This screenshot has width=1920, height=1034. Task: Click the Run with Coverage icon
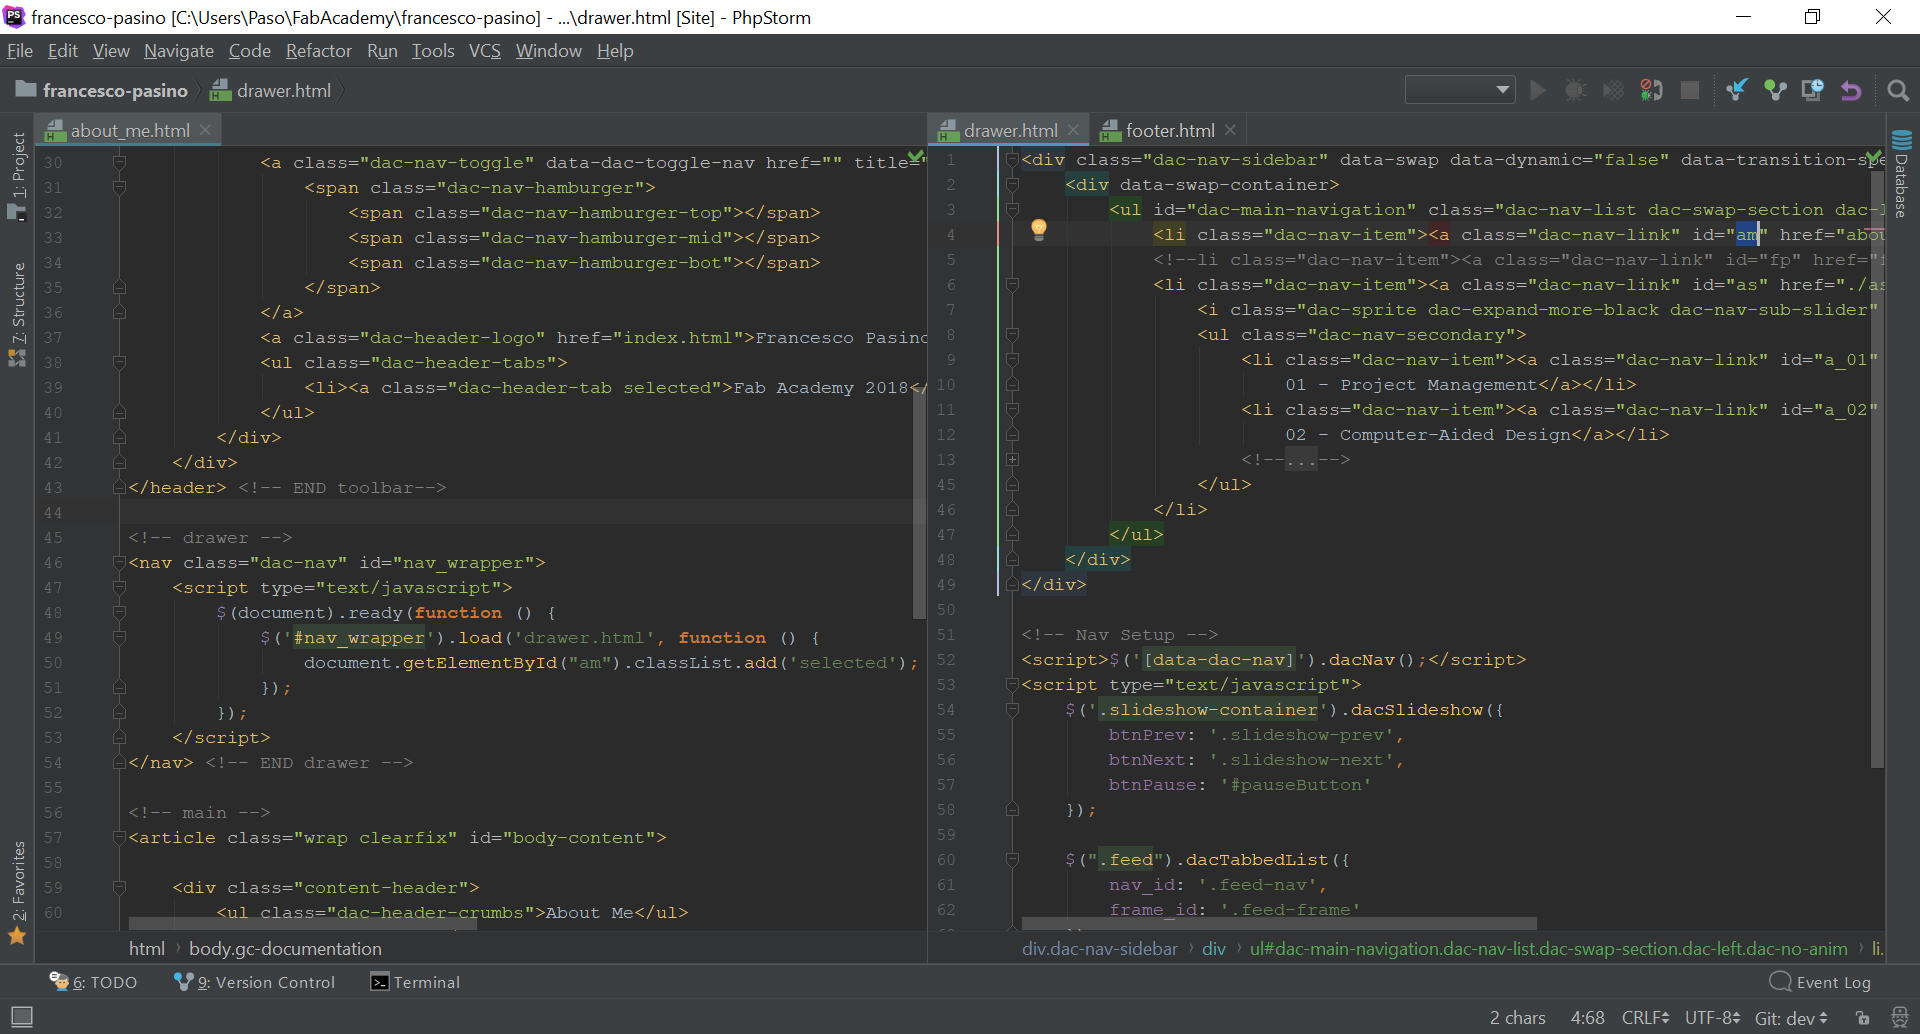click(1613, 91)
